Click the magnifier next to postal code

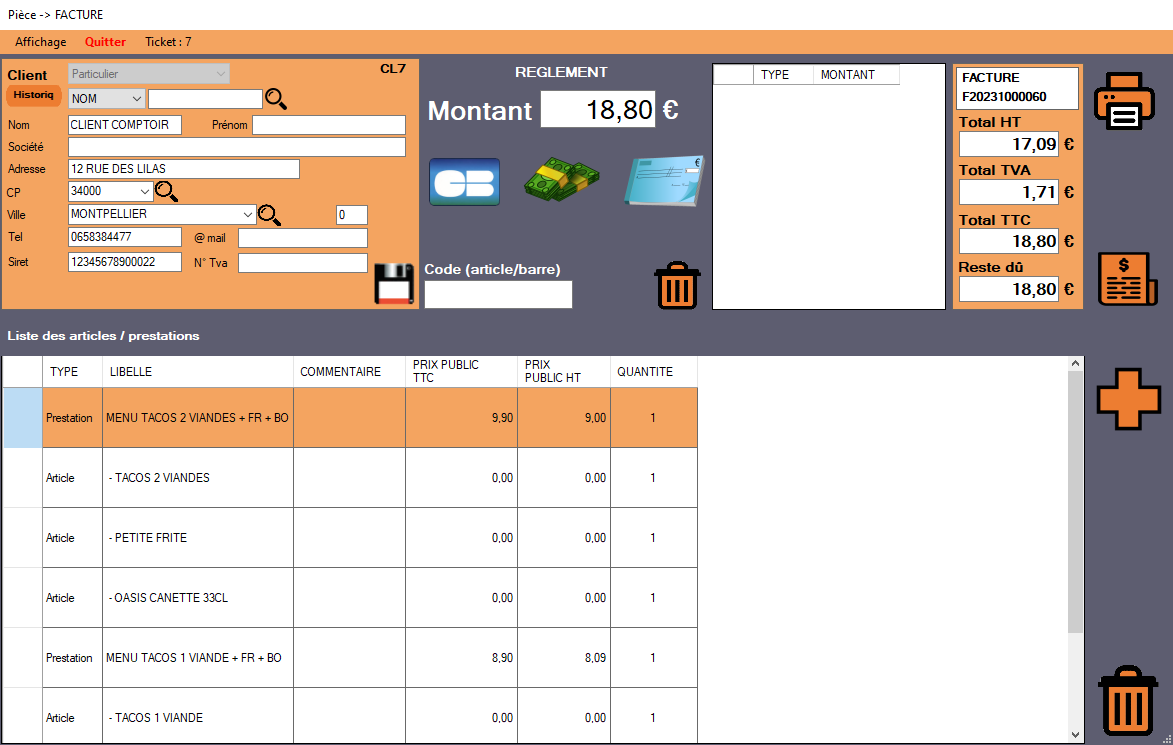point(166,191)
